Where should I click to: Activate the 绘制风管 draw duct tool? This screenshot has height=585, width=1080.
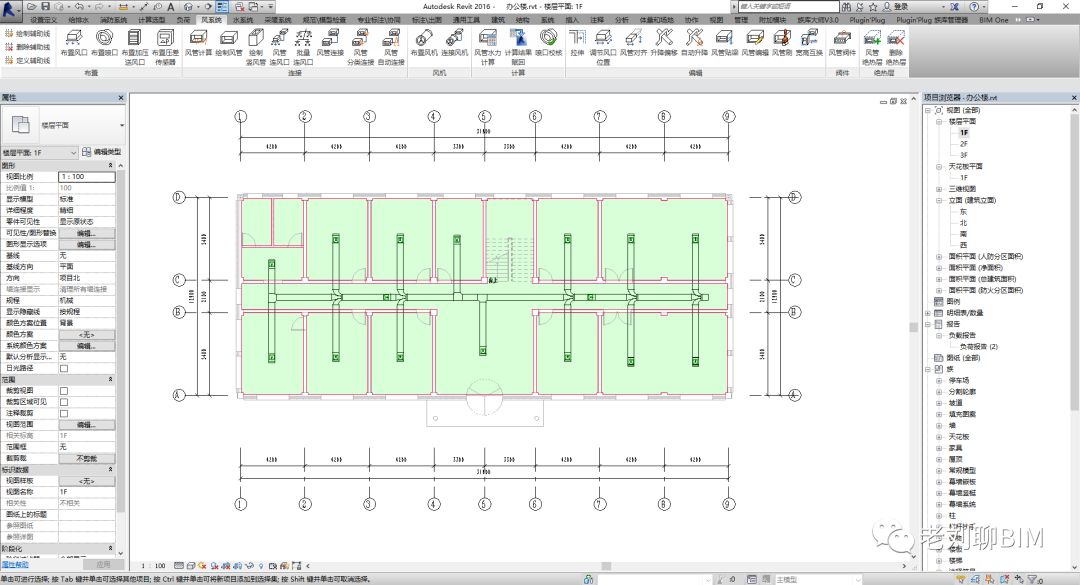(x=229, y=42)
